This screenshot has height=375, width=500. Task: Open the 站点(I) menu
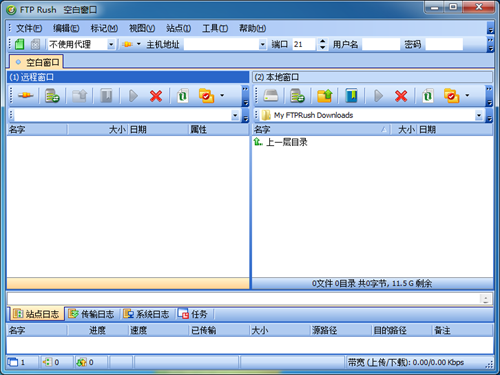tap(178, 28)
